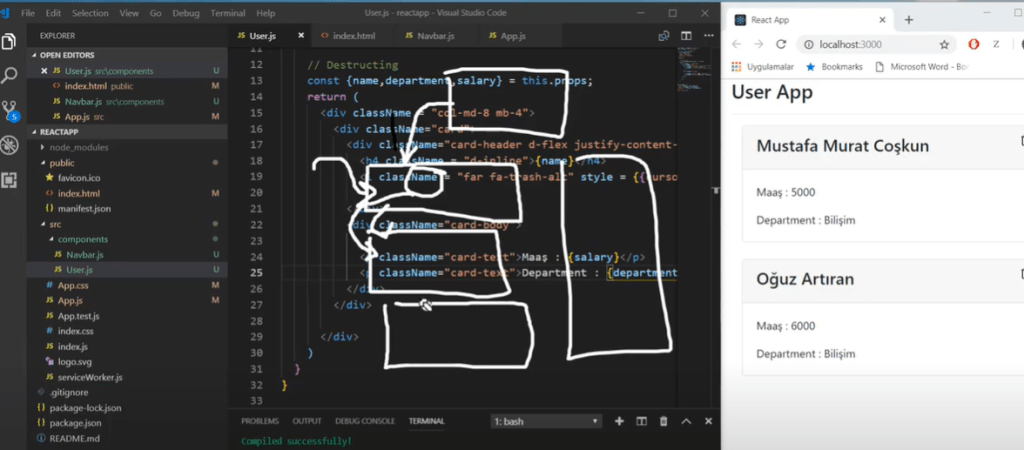Screen dimensions: 1024x450
Task: Switch to the PROBLEMS panel tab
Action: (x=259, y=422)
